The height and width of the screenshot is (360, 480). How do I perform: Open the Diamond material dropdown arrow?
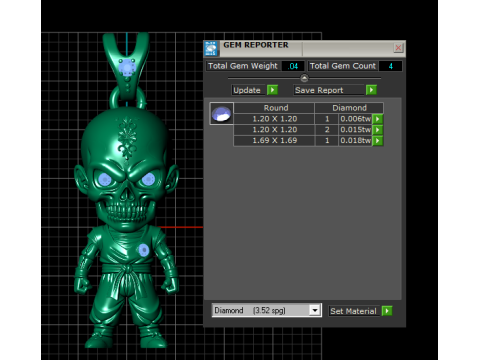coord(314,310)
